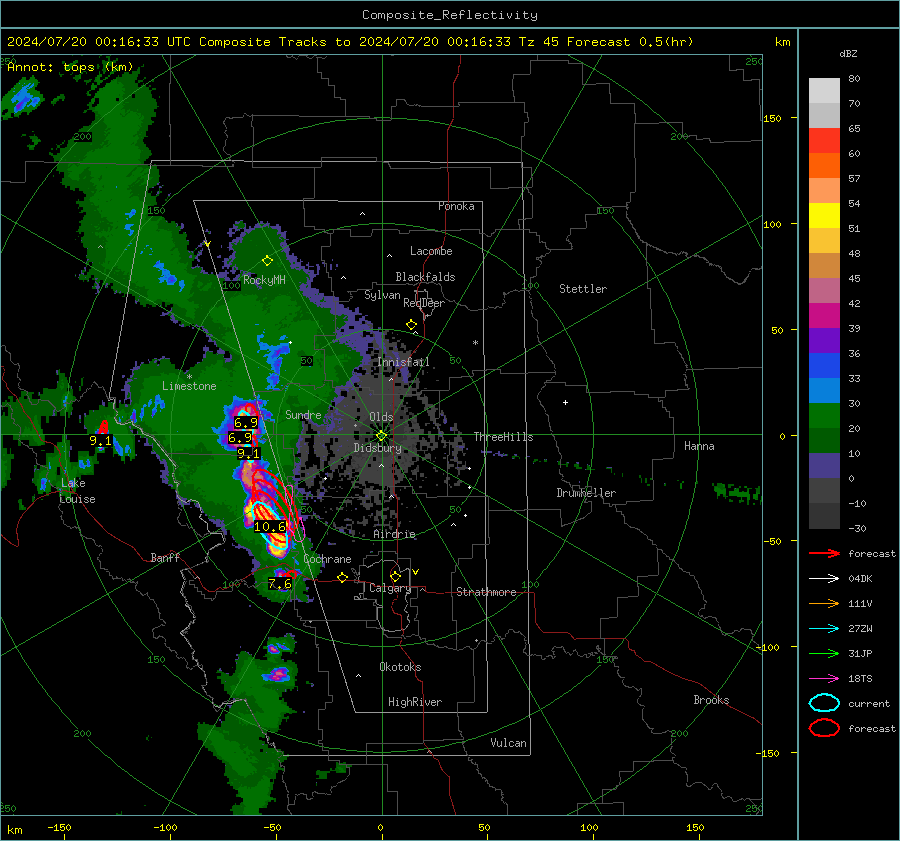Click the red forecast arrow in the legend
This screenshot has width=900, height=841.
[x=824, y=553]
